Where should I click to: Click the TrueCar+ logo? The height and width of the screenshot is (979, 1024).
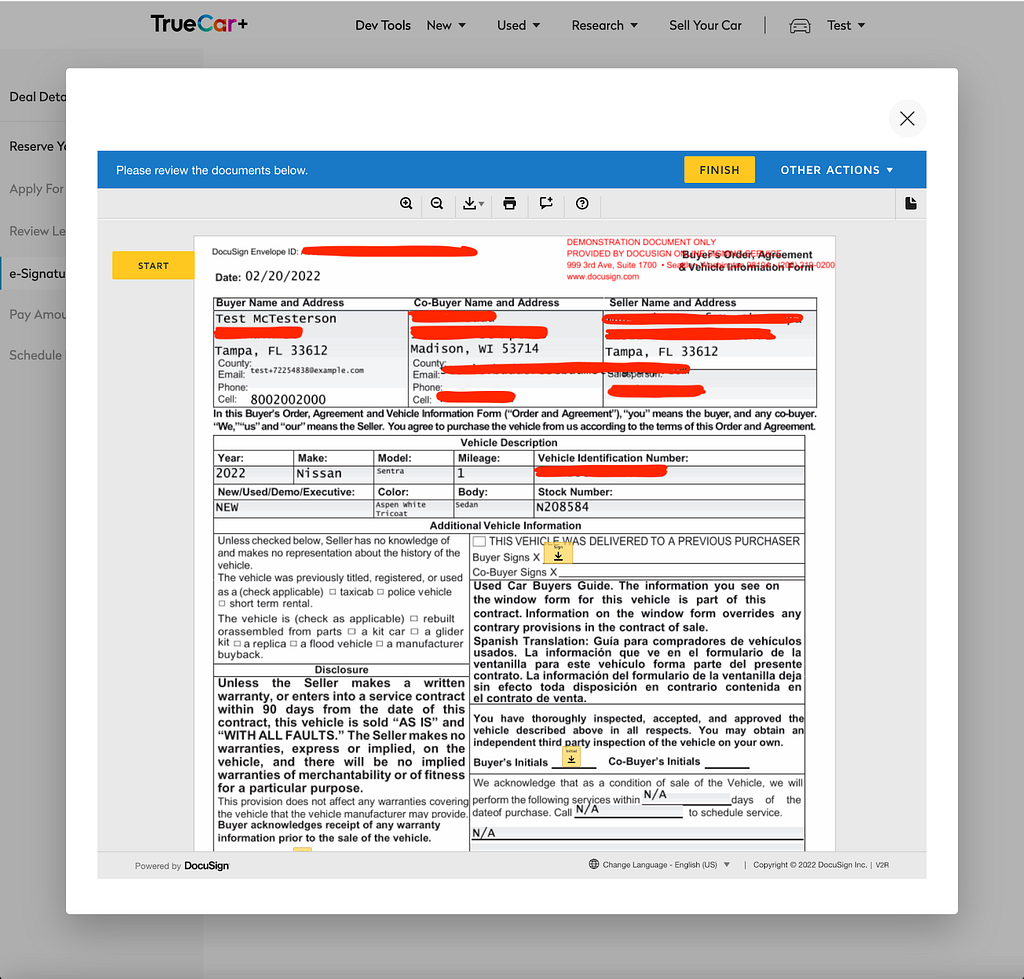pyautogui.click(x=199, y=24)
